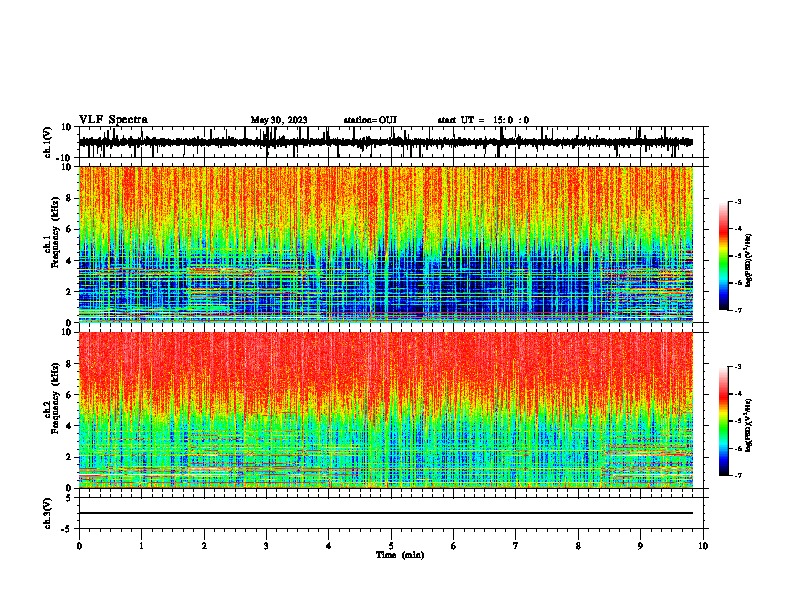Viewport: 792px width, 612px height.
Task: Click the "ch.1(V)" waveform axis label
Action: click(x=48, y=142)
